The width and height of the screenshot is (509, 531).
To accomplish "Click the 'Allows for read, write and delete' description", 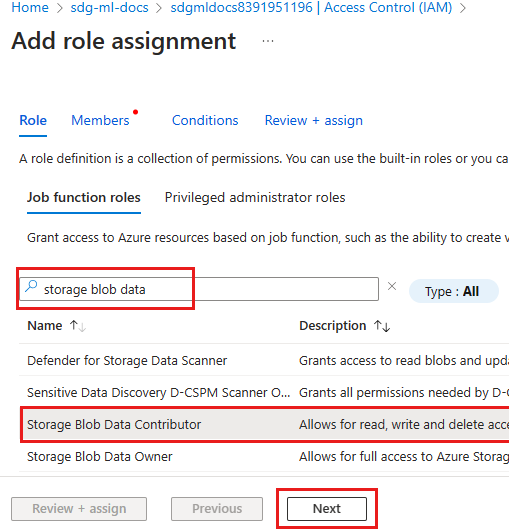I will click(404, 425).
